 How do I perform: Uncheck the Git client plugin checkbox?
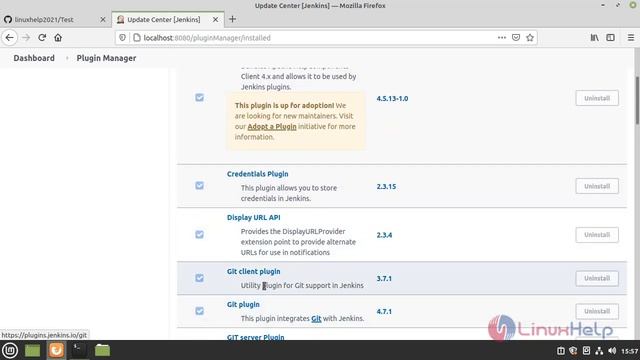199,278
